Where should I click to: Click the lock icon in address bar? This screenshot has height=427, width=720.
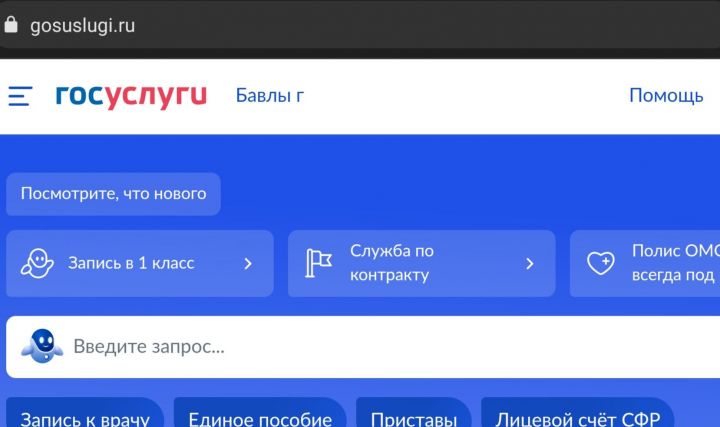(11, 25)
